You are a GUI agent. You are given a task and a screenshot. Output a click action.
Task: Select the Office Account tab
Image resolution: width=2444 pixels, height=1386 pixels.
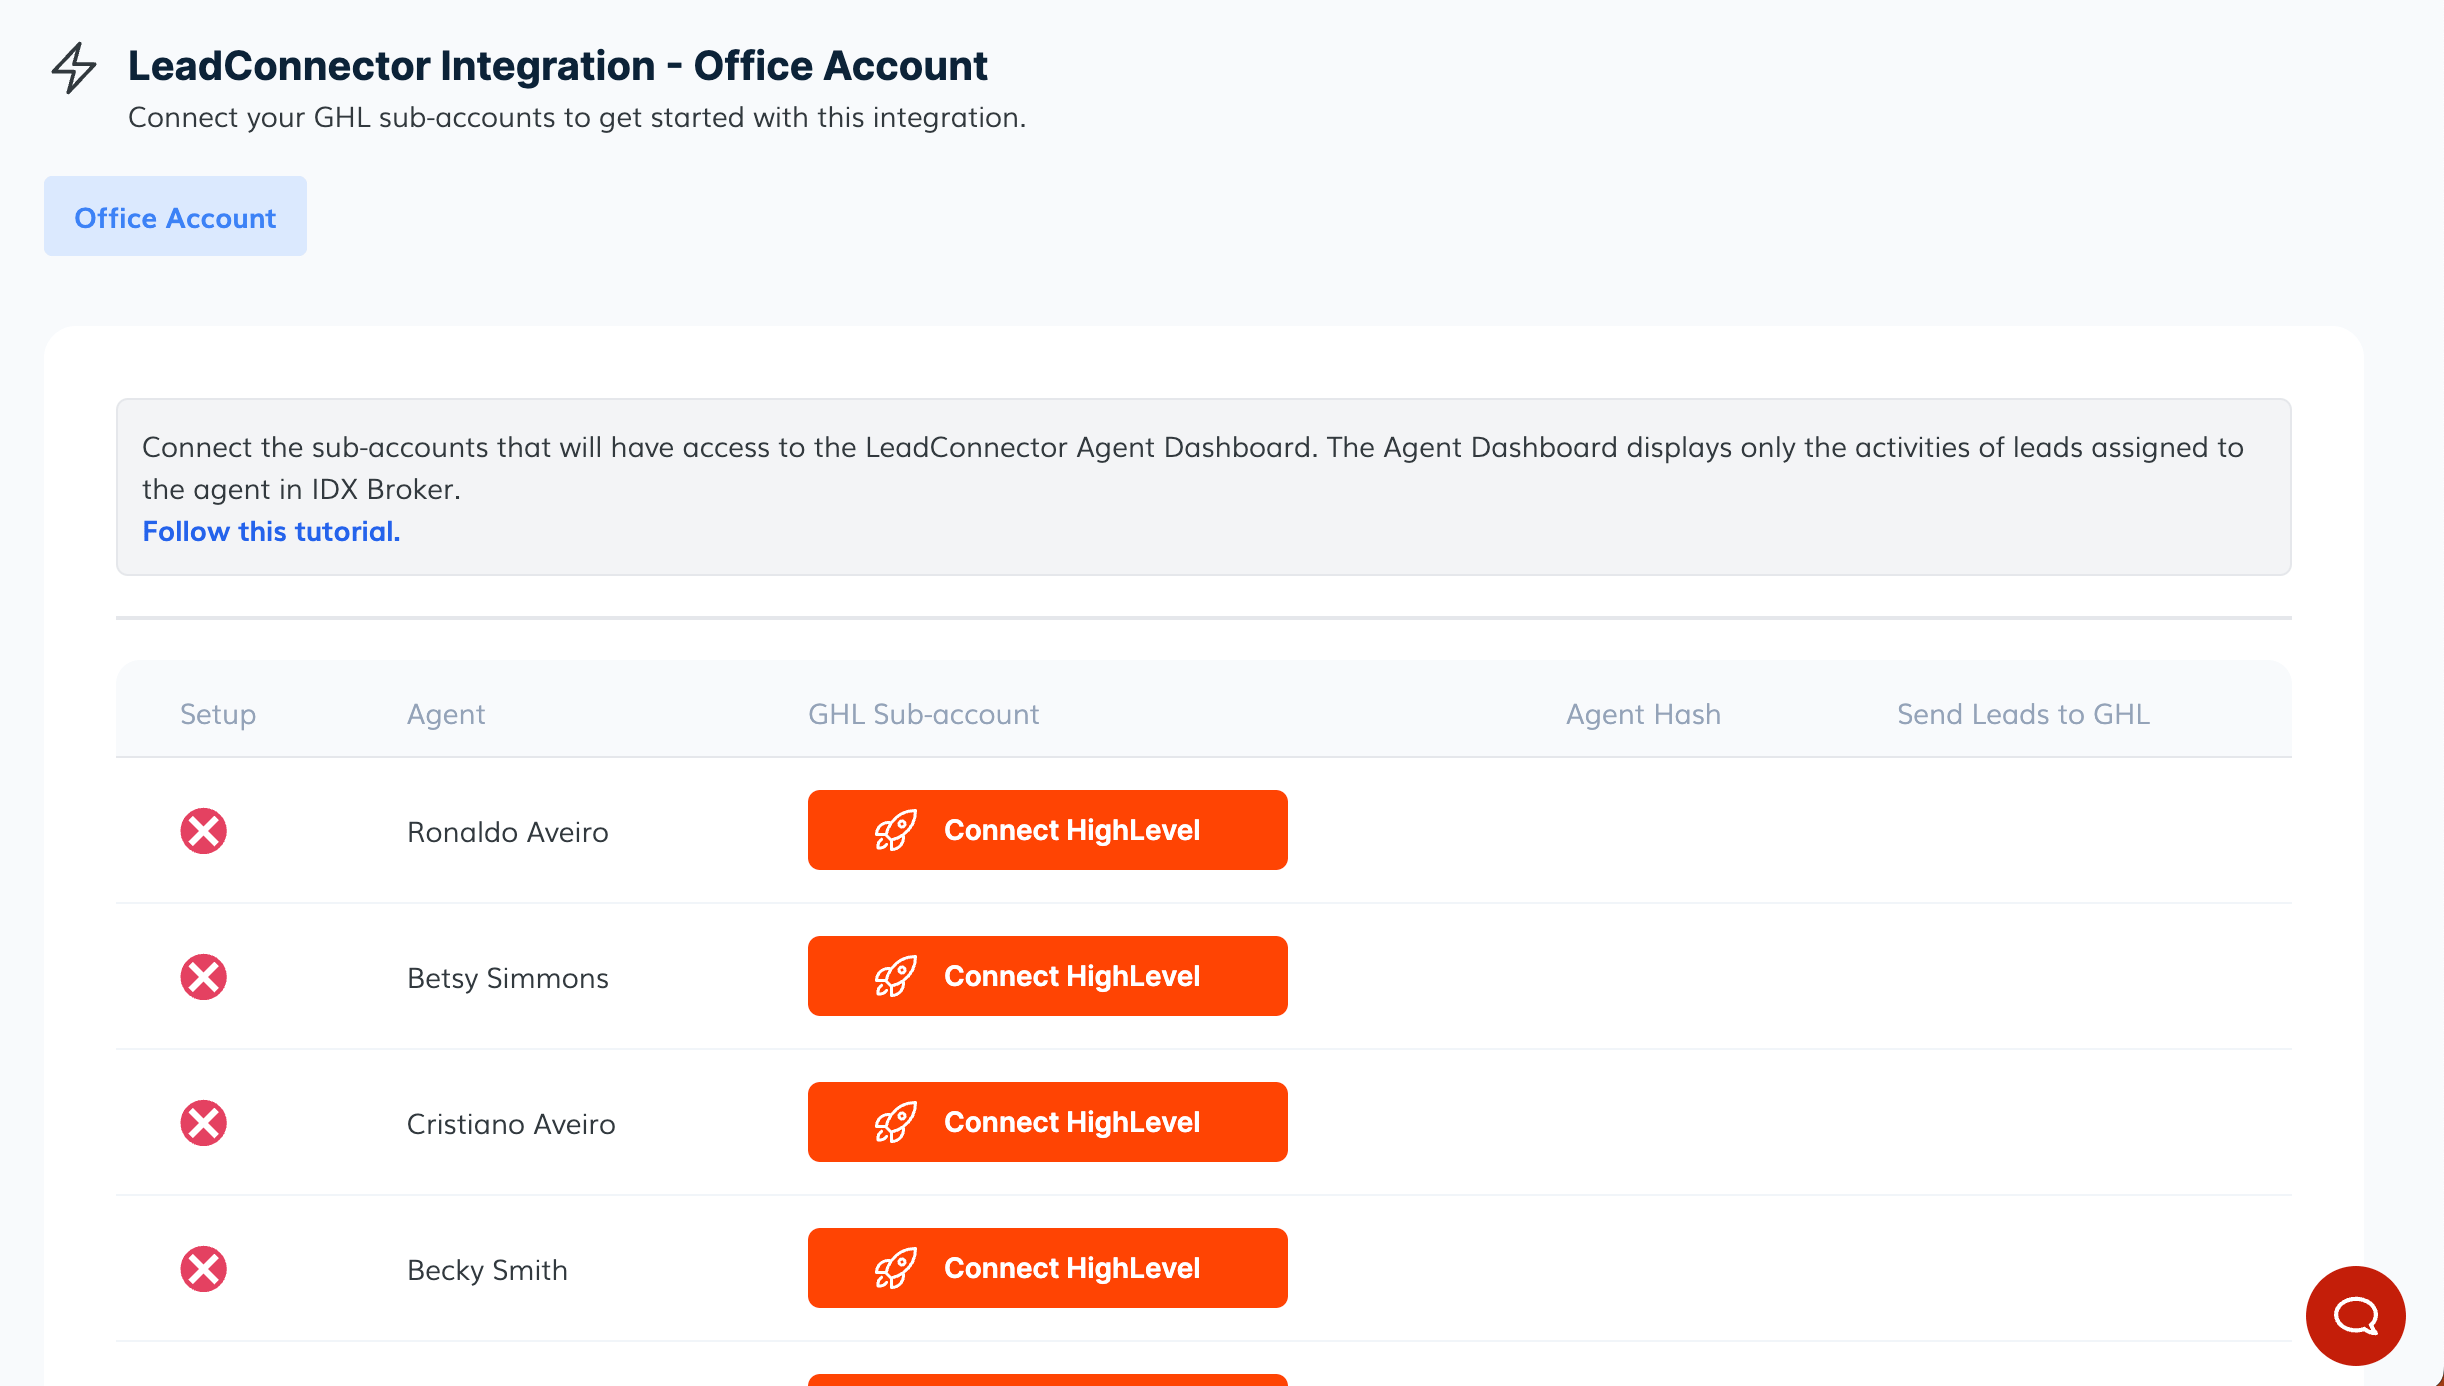point(175,217)
